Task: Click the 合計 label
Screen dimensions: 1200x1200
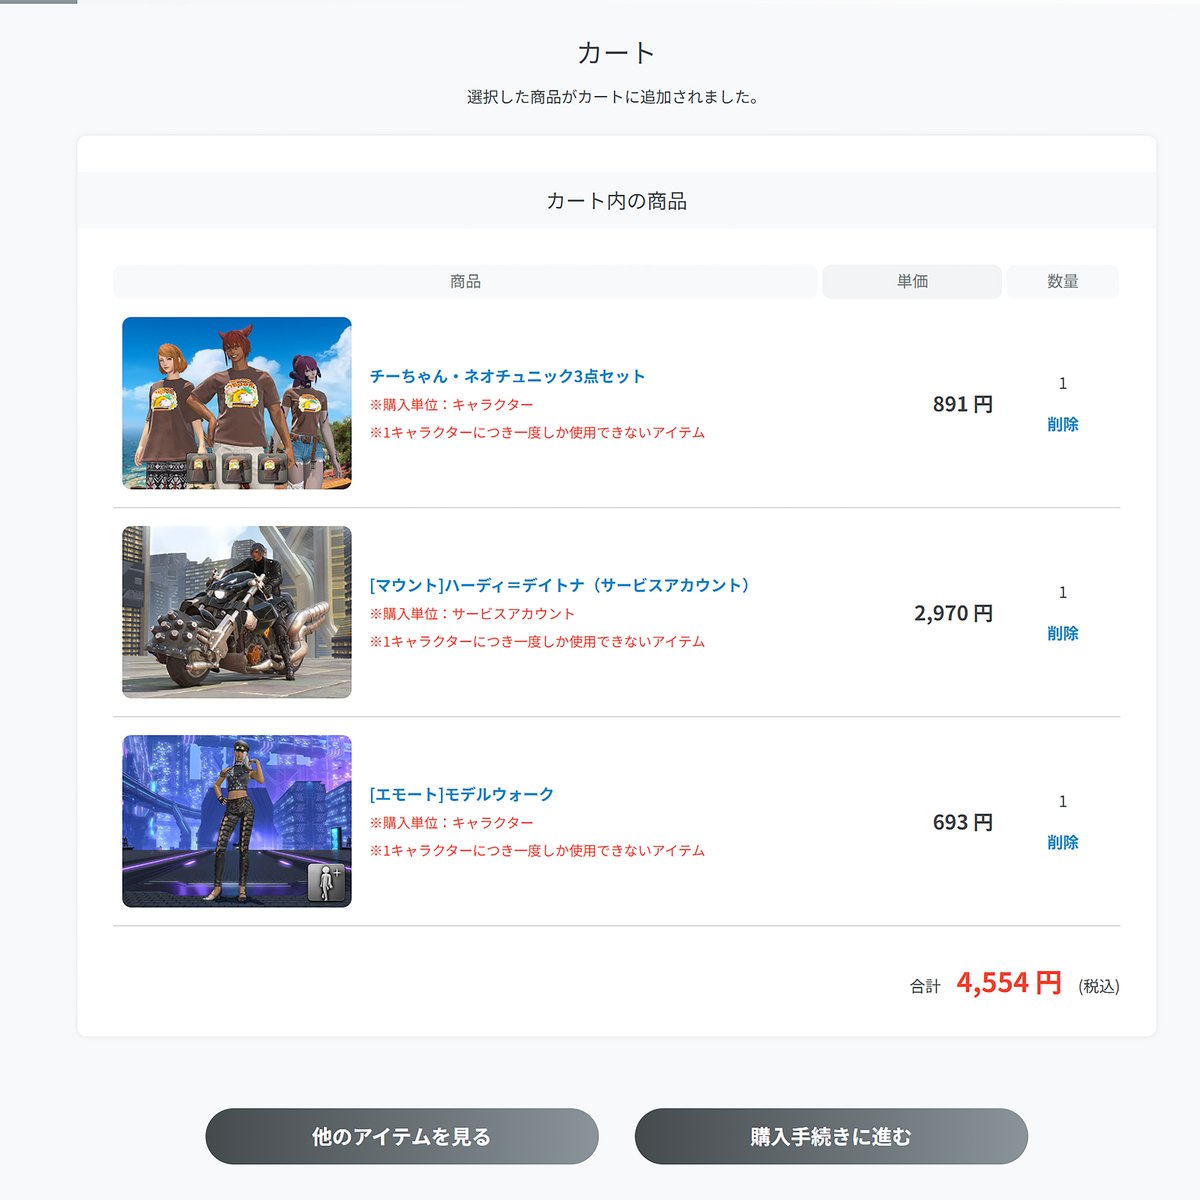Action: [925, 986]
